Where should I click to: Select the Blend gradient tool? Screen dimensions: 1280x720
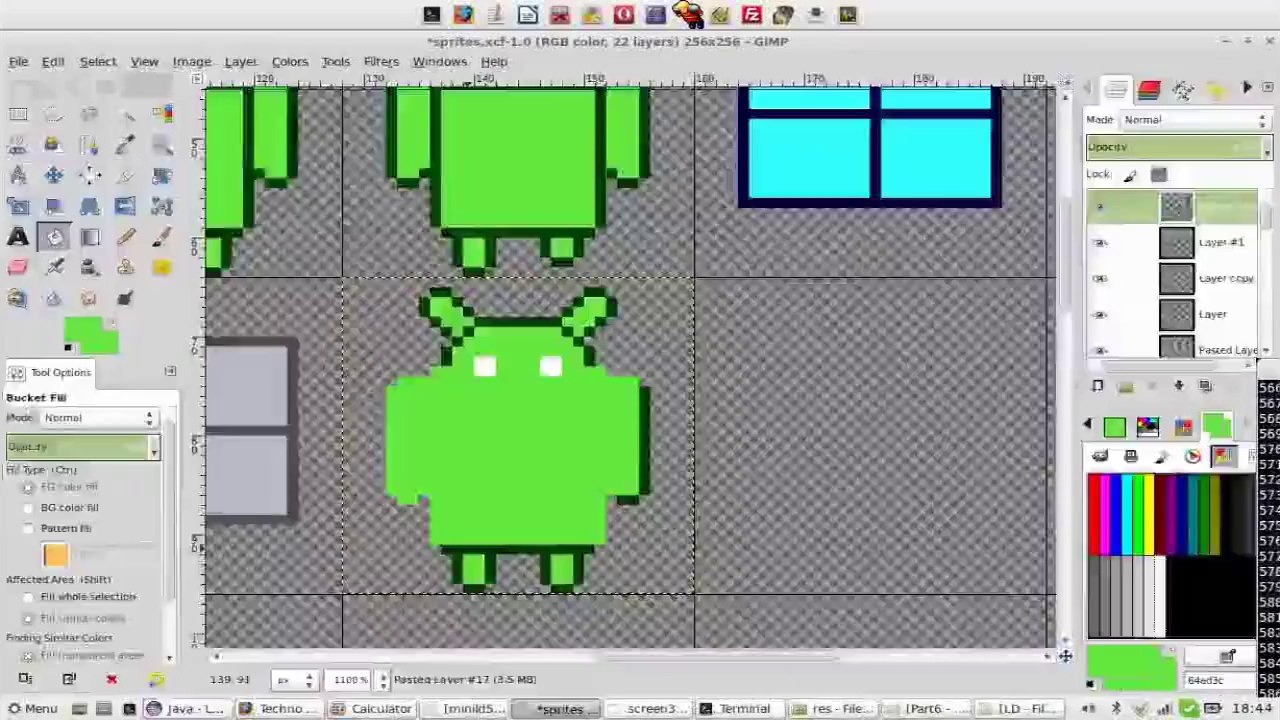pyautogui.click(x=89, y=237)
